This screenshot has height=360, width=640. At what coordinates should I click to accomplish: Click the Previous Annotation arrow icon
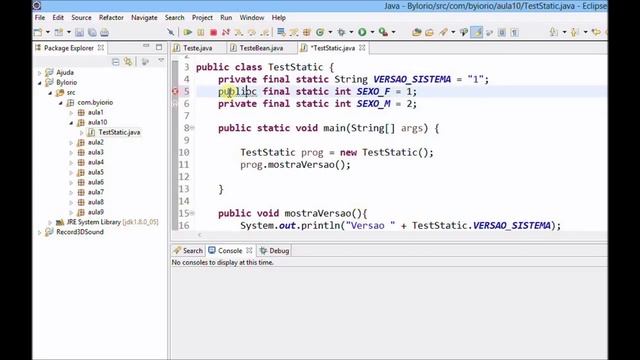575,32
